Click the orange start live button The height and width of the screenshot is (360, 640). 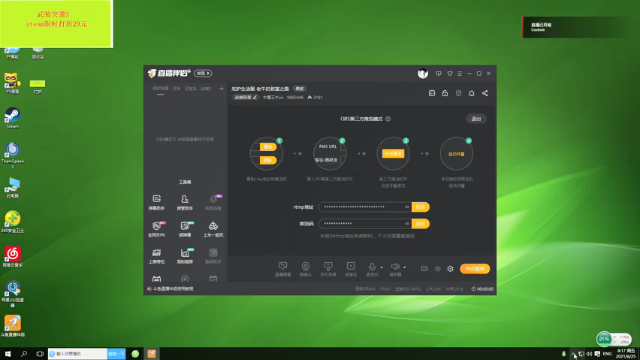pos(475,269)
